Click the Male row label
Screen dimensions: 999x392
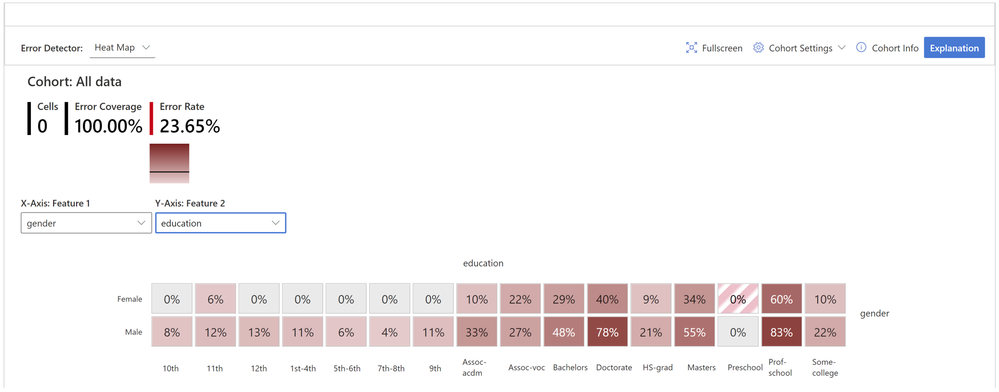point(134,331)
